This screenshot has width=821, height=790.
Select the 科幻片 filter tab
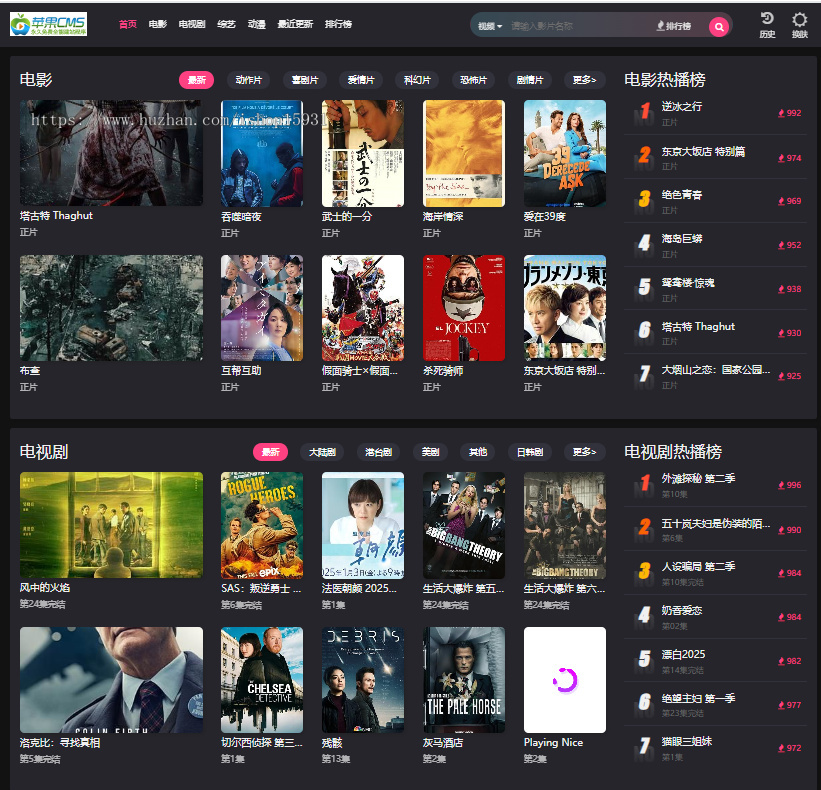pyautogui.click(x=417, y=80)
